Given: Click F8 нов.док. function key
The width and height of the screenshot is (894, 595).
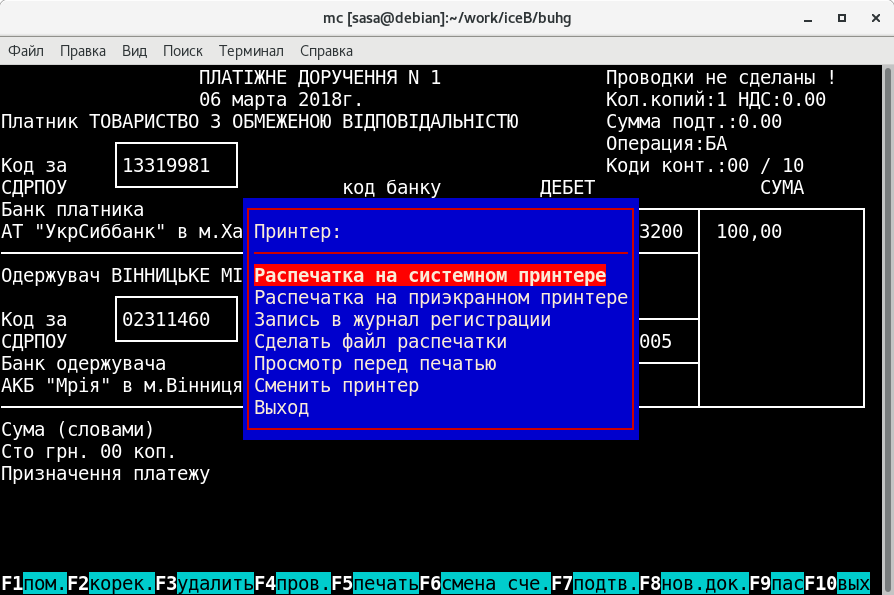Looking at the screenshot, I should click(x=694, y=584).
